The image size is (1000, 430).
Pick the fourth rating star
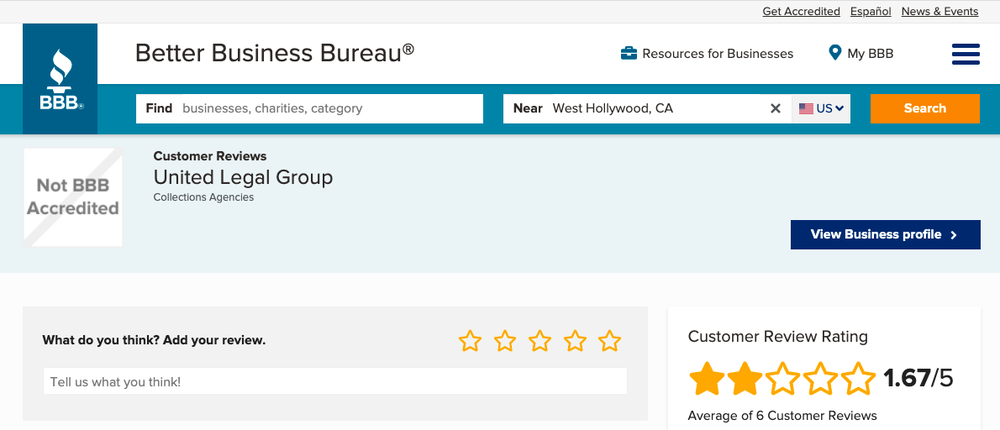[575, 341]
